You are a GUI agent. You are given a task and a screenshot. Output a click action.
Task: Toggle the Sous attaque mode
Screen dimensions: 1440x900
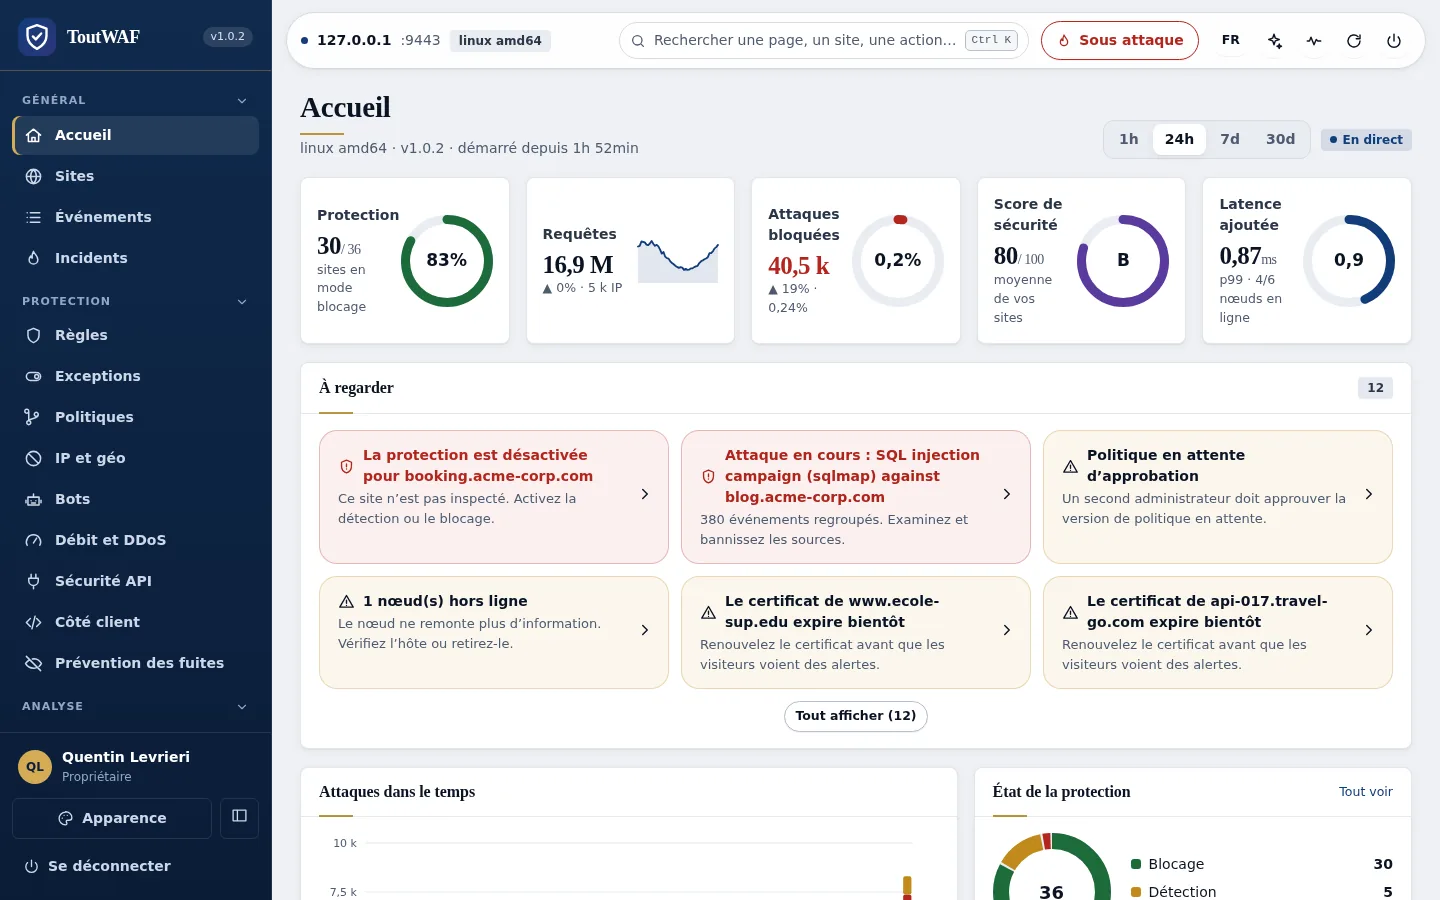pyautogui.click(x=1120, y=41)
